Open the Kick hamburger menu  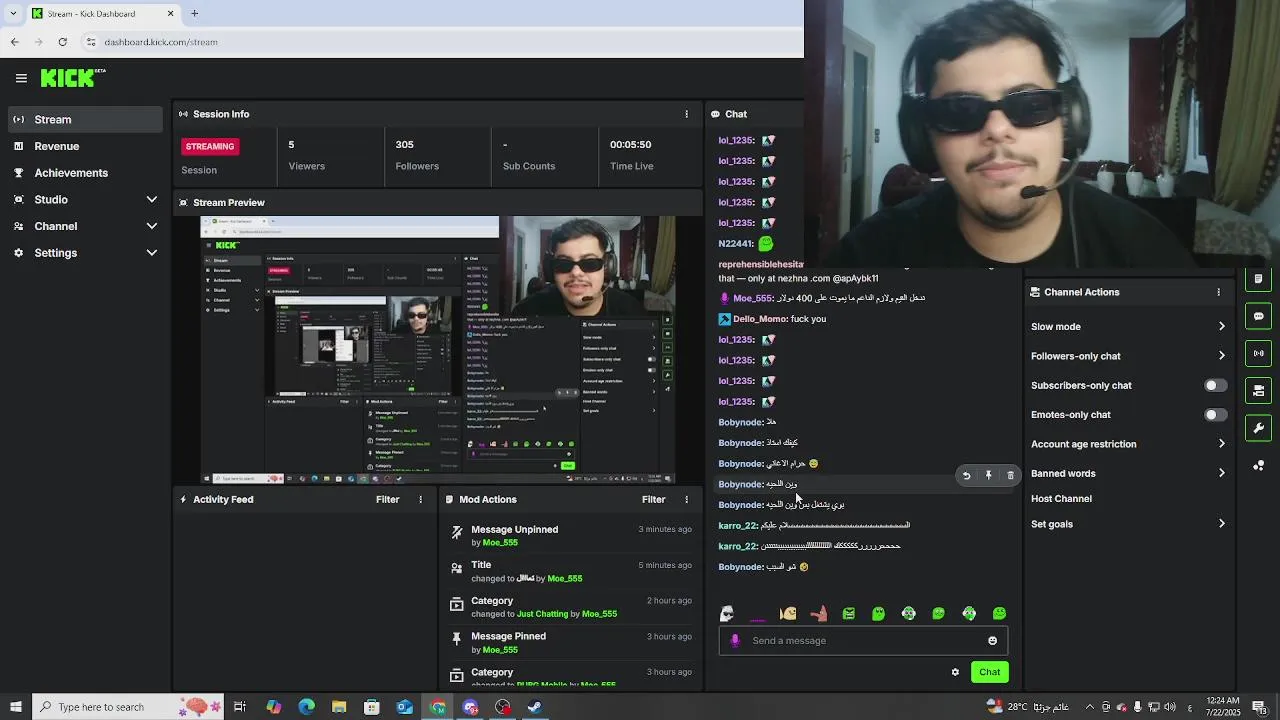coord(21,78)
